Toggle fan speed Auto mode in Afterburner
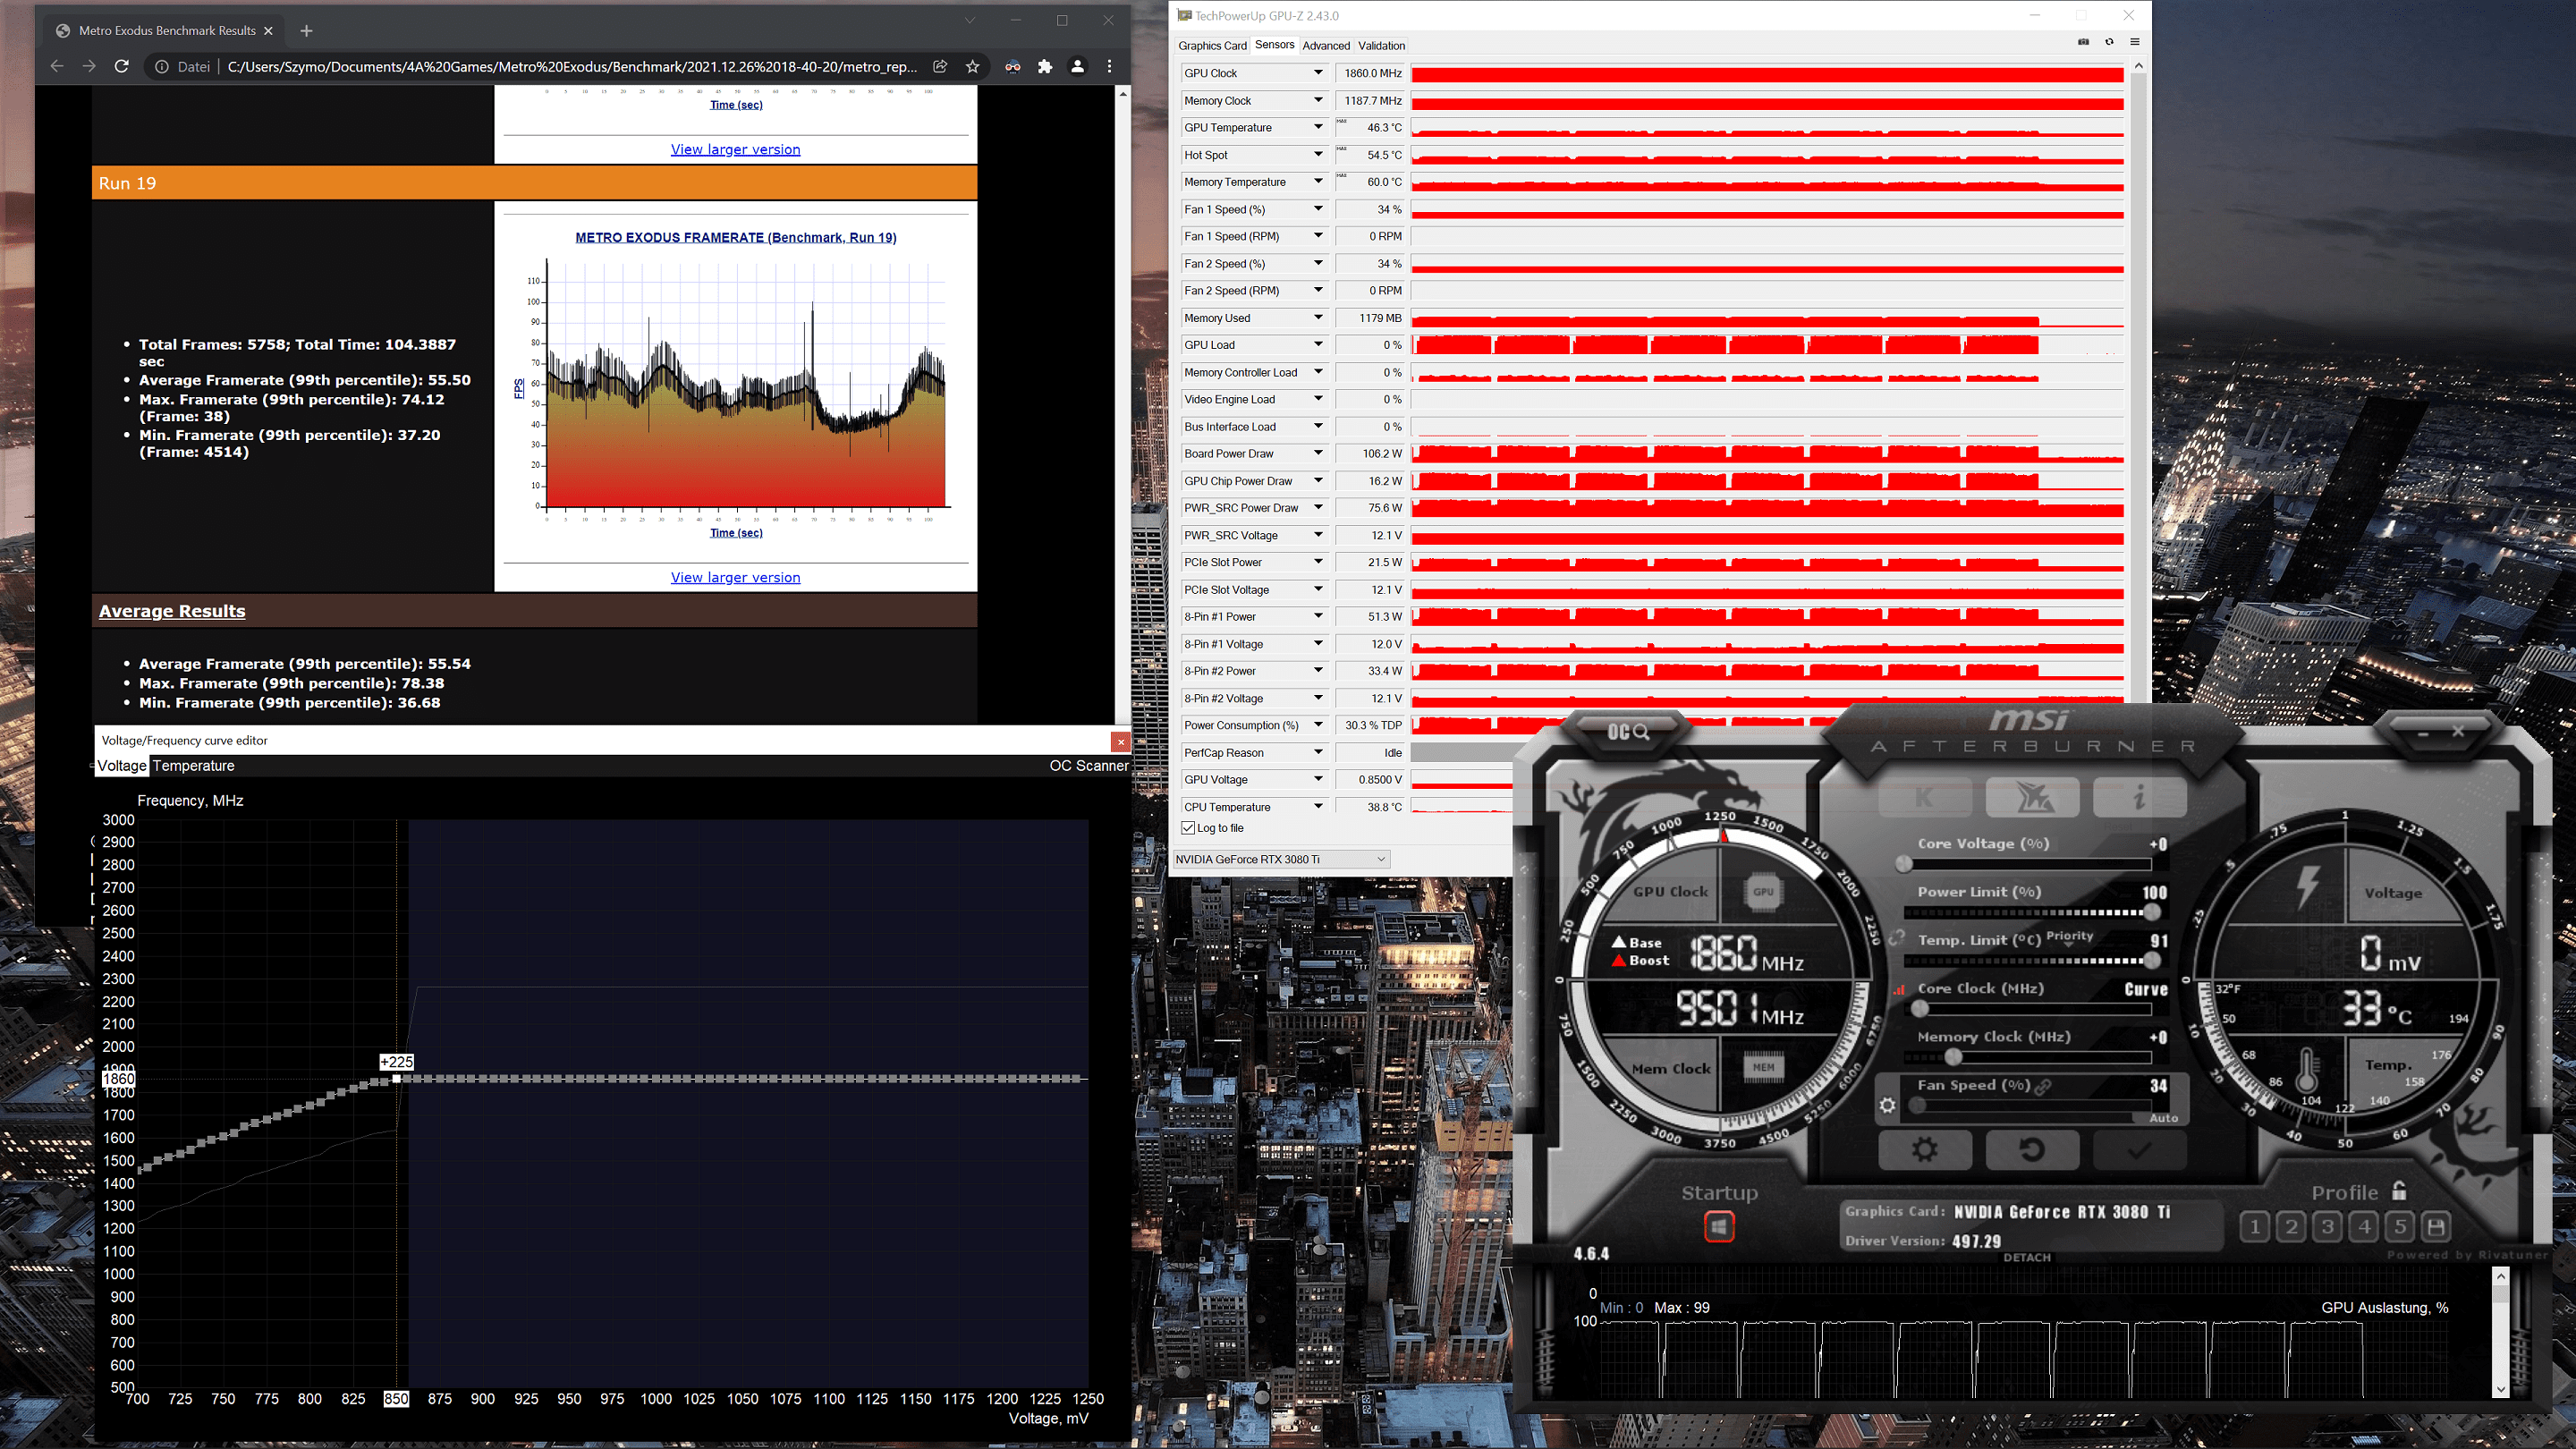The height and width of the screenshot is (1449, 2576). click(x=2163, y=1118)
